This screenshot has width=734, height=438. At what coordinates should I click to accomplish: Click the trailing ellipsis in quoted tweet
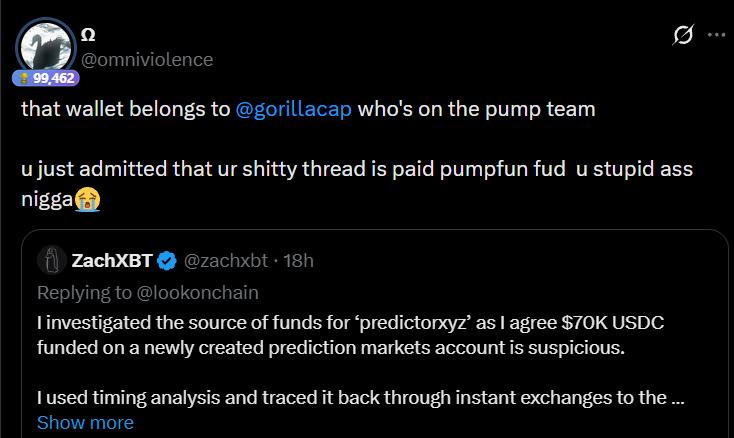click(677, 398)
